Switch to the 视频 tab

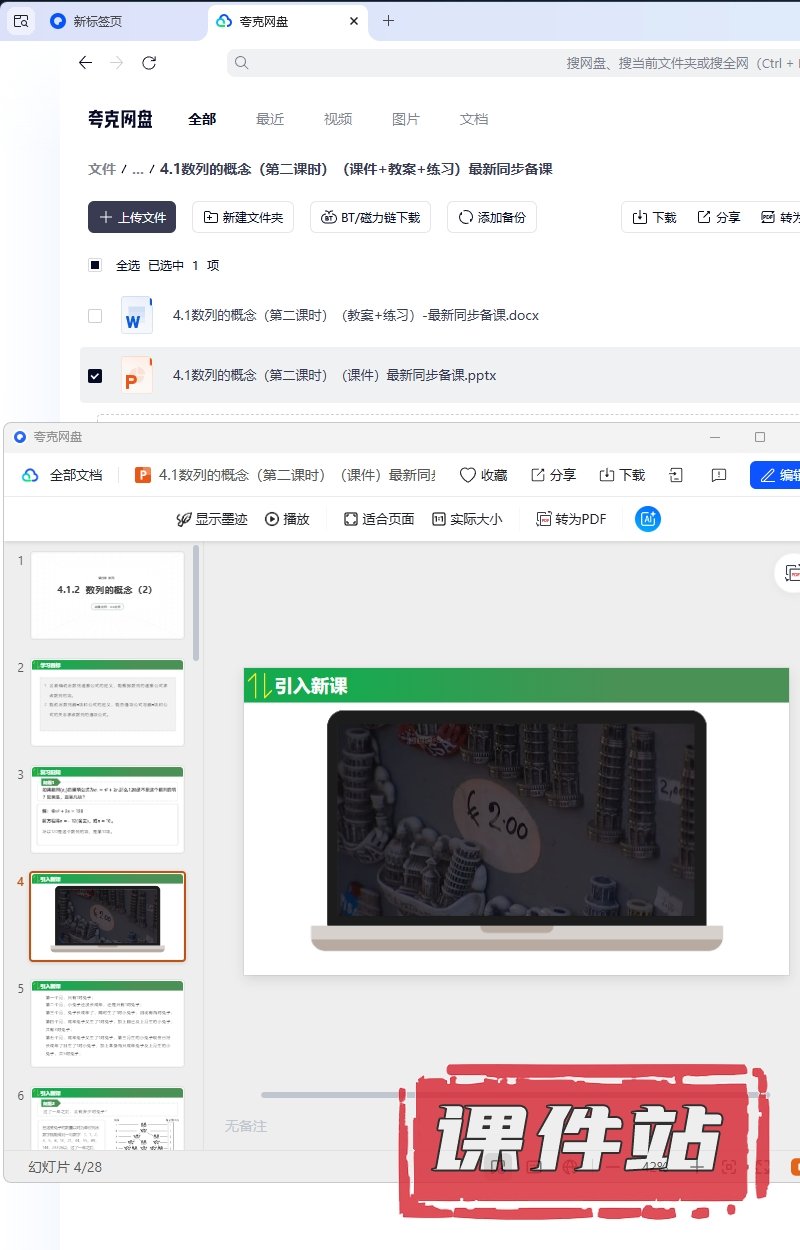[338, 119]
